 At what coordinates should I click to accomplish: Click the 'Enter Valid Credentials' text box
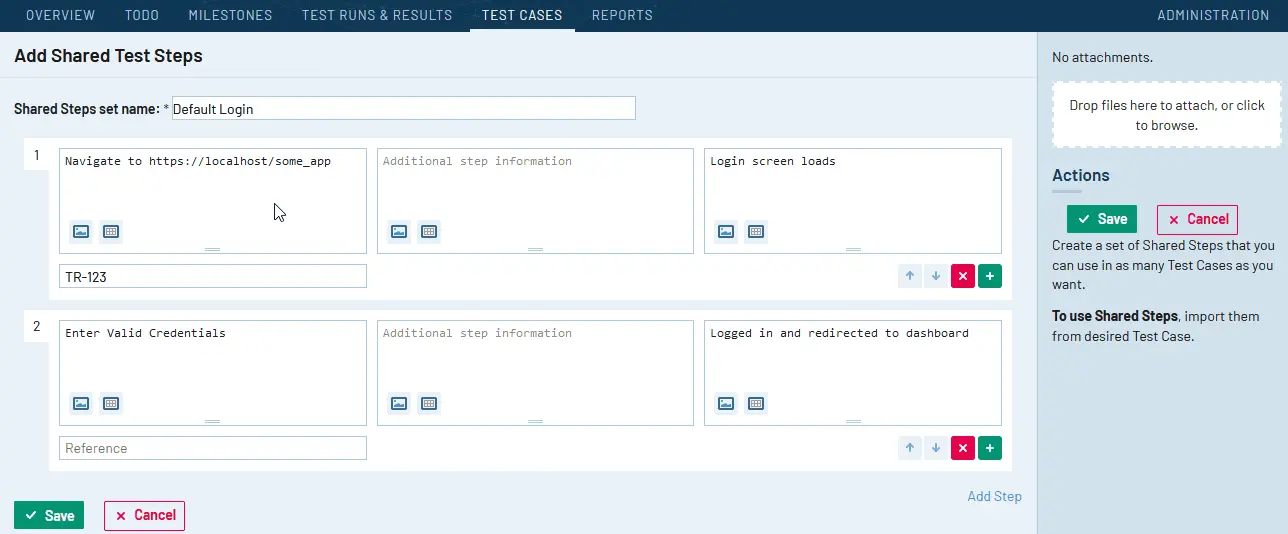(x=213, y=373)
